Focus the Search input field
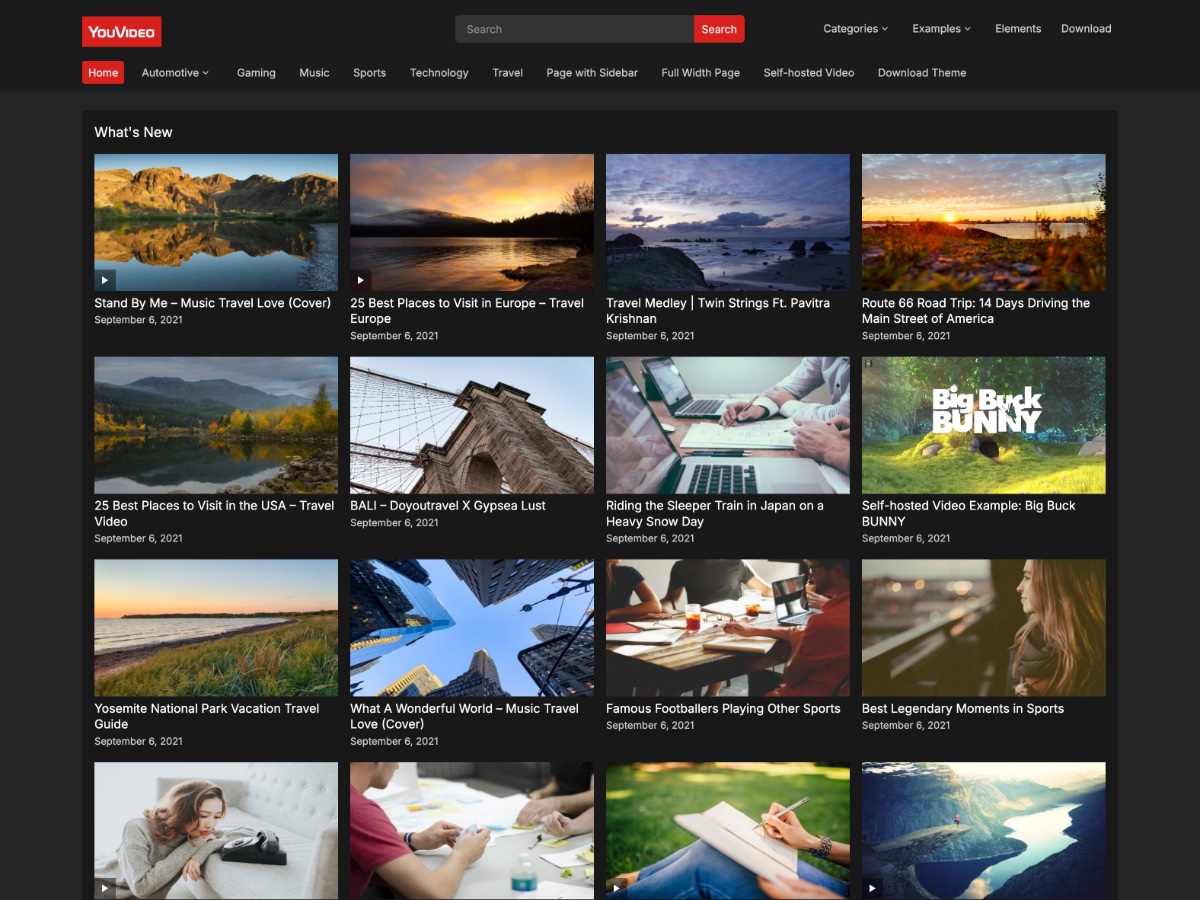This screenshot has height=900, width=1200. [574, 29]
